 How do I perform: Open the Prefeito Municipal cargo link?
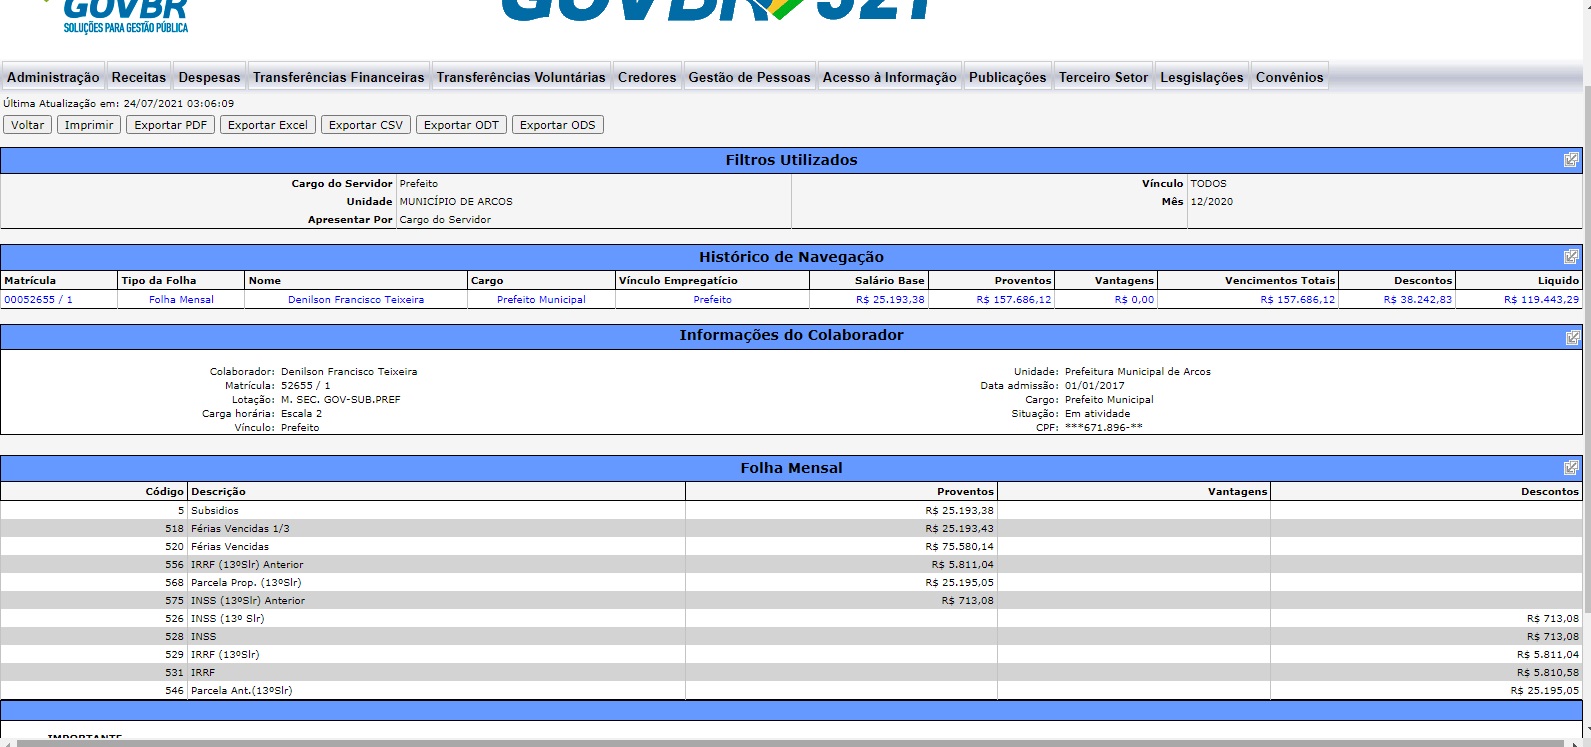coord(541,299)
